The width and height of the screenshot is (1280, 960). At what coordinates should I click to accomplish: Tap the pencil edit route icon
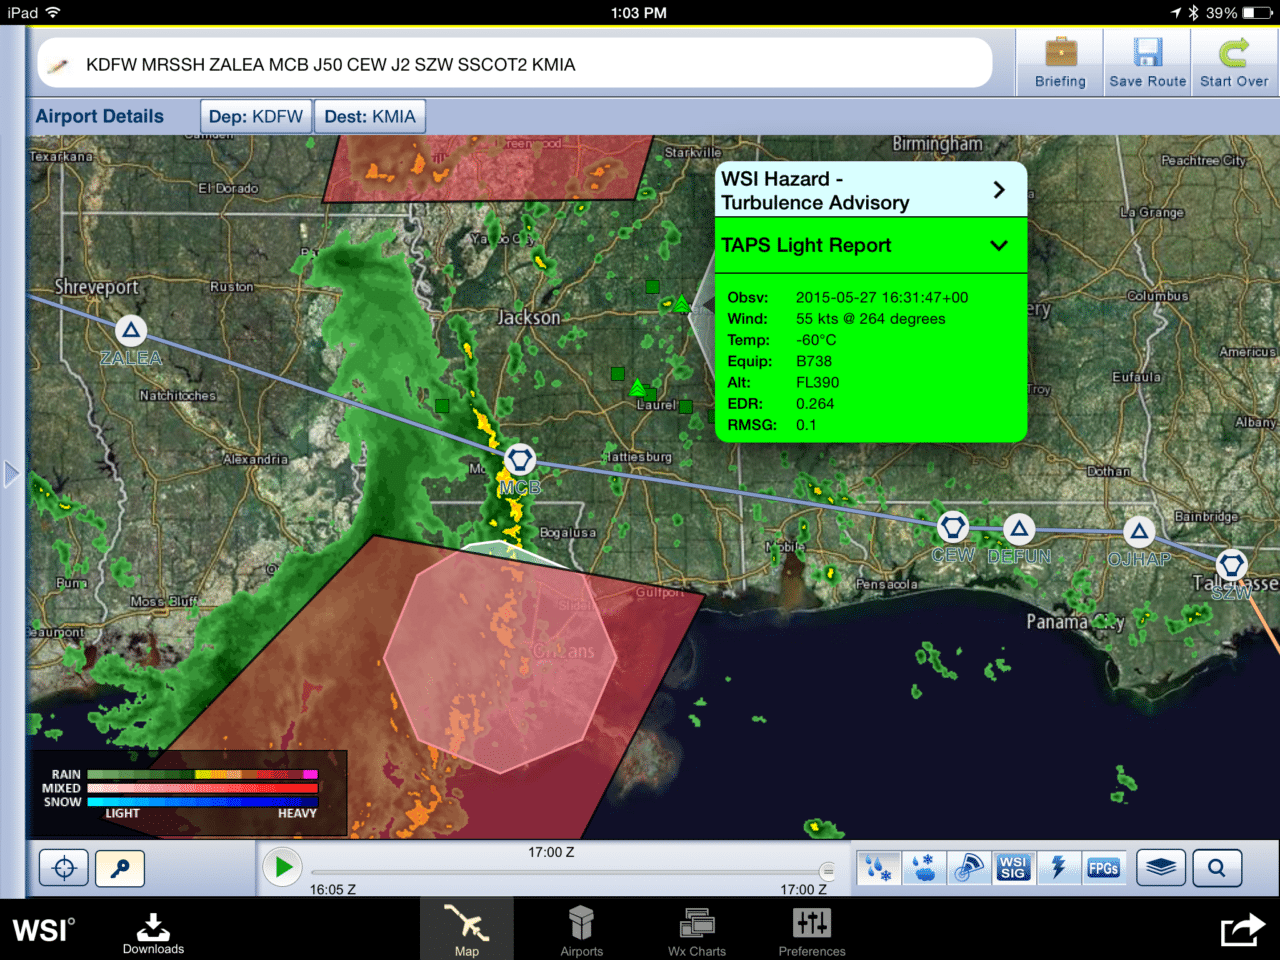pos(59,65)
